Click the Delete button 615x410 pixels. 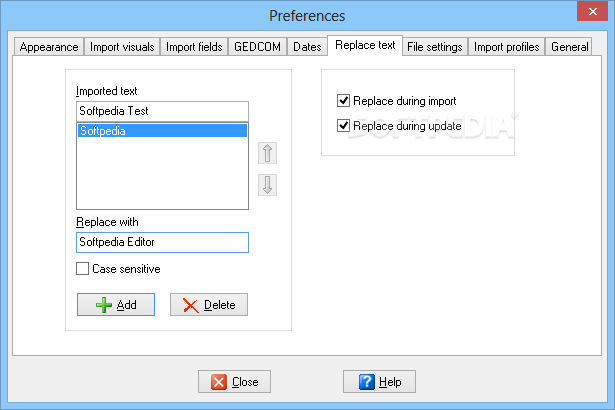coord(209,304)
